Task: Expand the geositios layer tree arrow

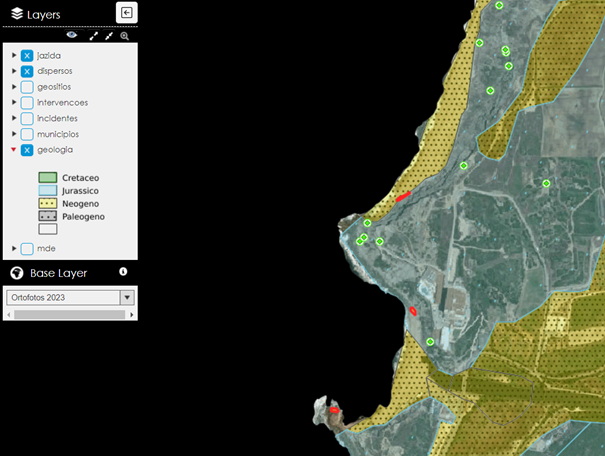Action: [x=14, y=87]
